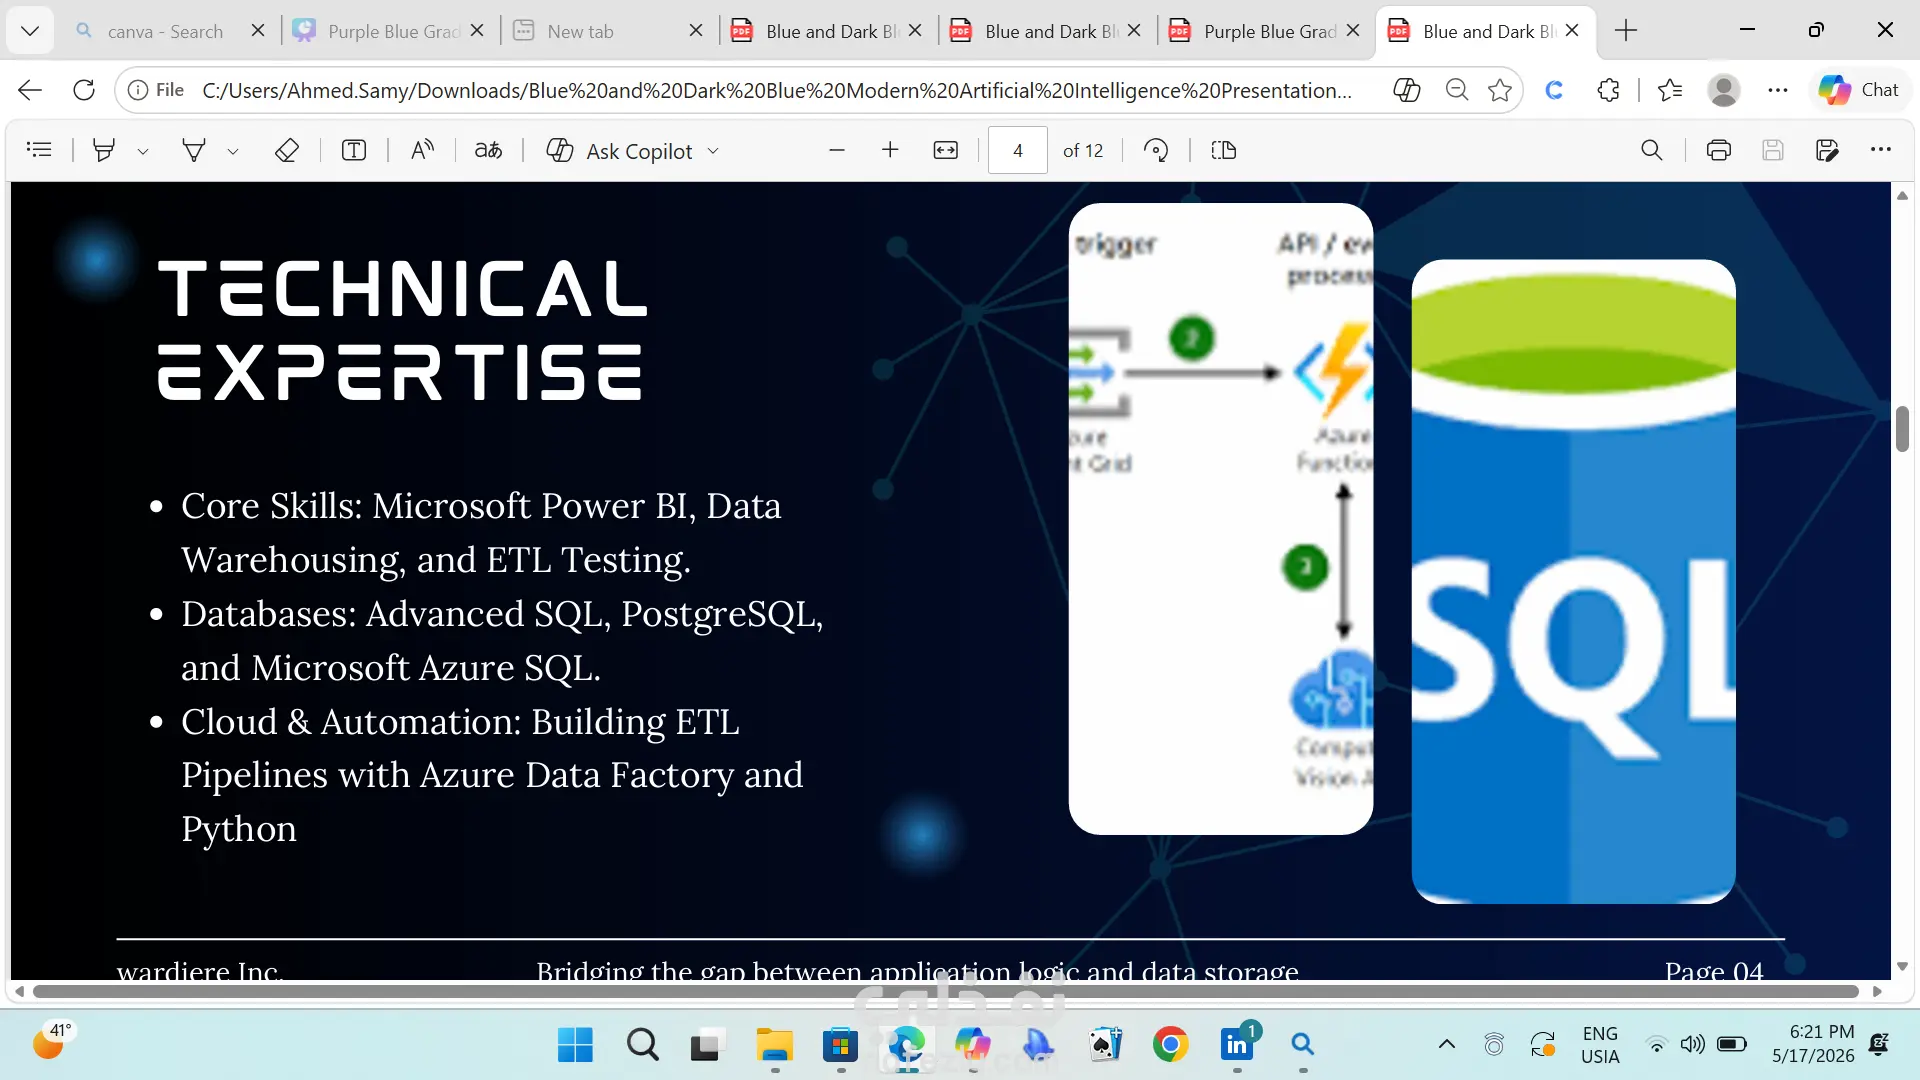Image resolution: width=1920 pixels, height=1080 pixels.
Task: Expand the Draw tool options arrow
Action: click(233, 151)
